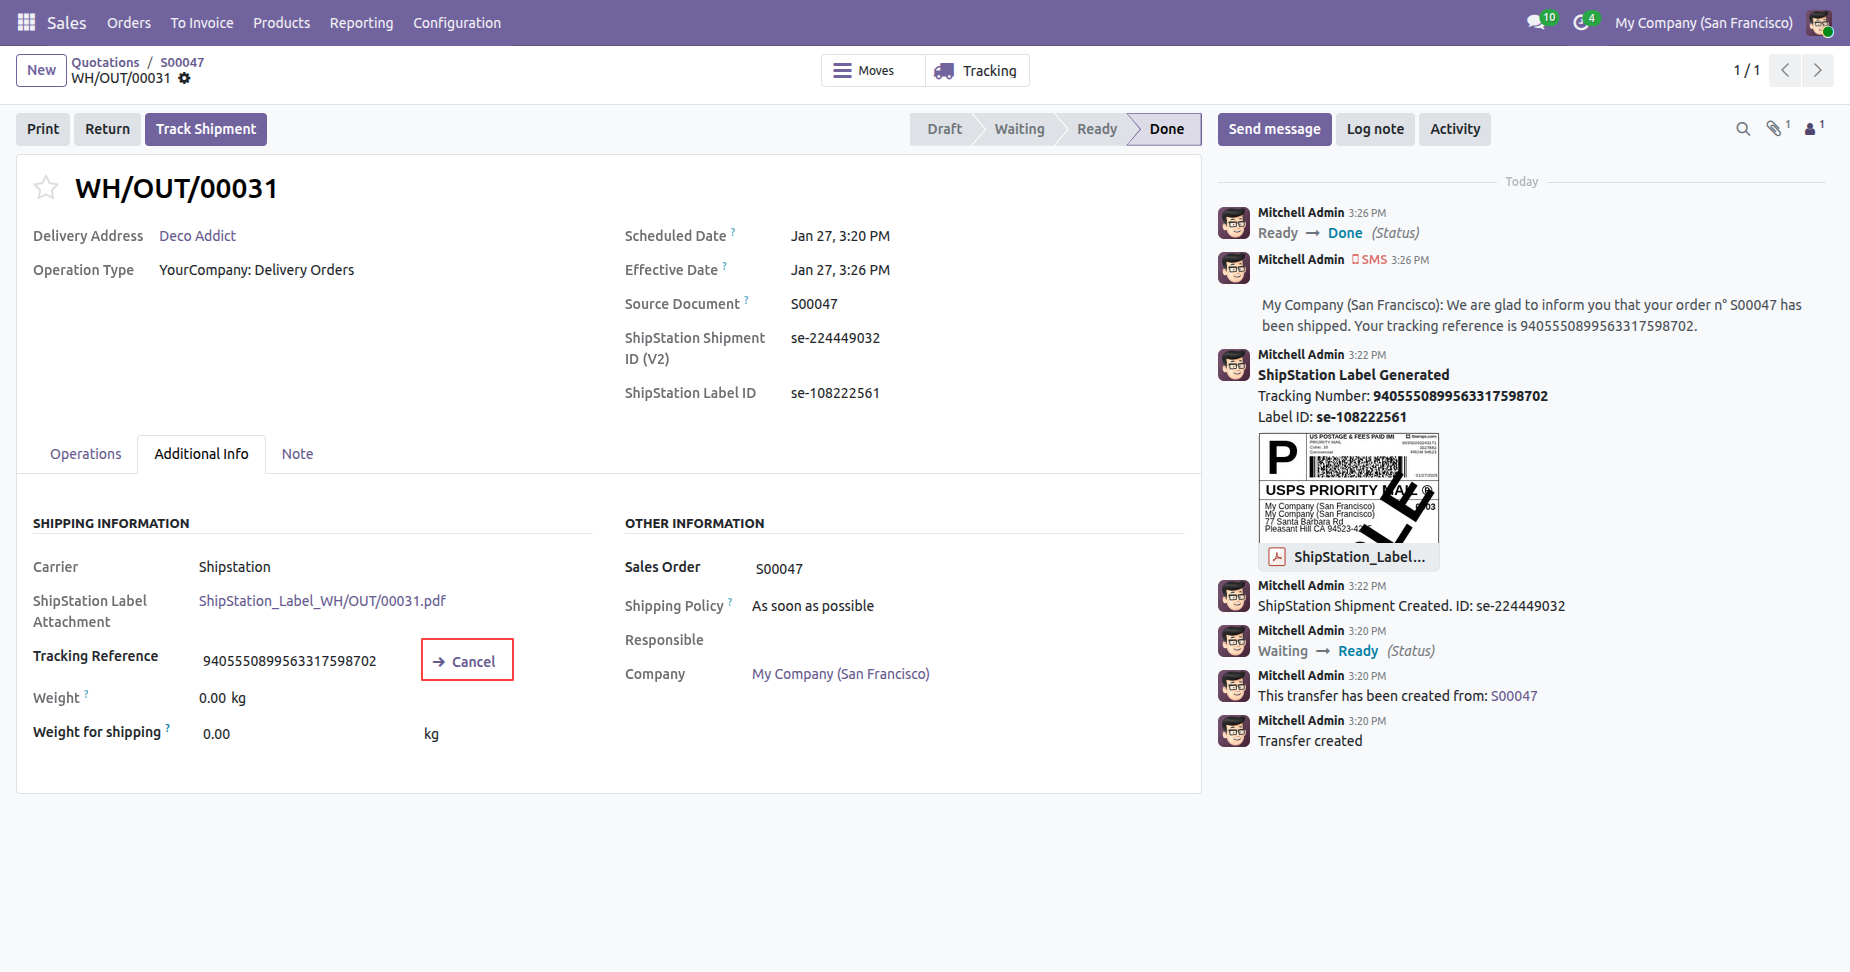Open the Orders menu
The width and height of the screenshot is (1850, 972).
(129, 23)
